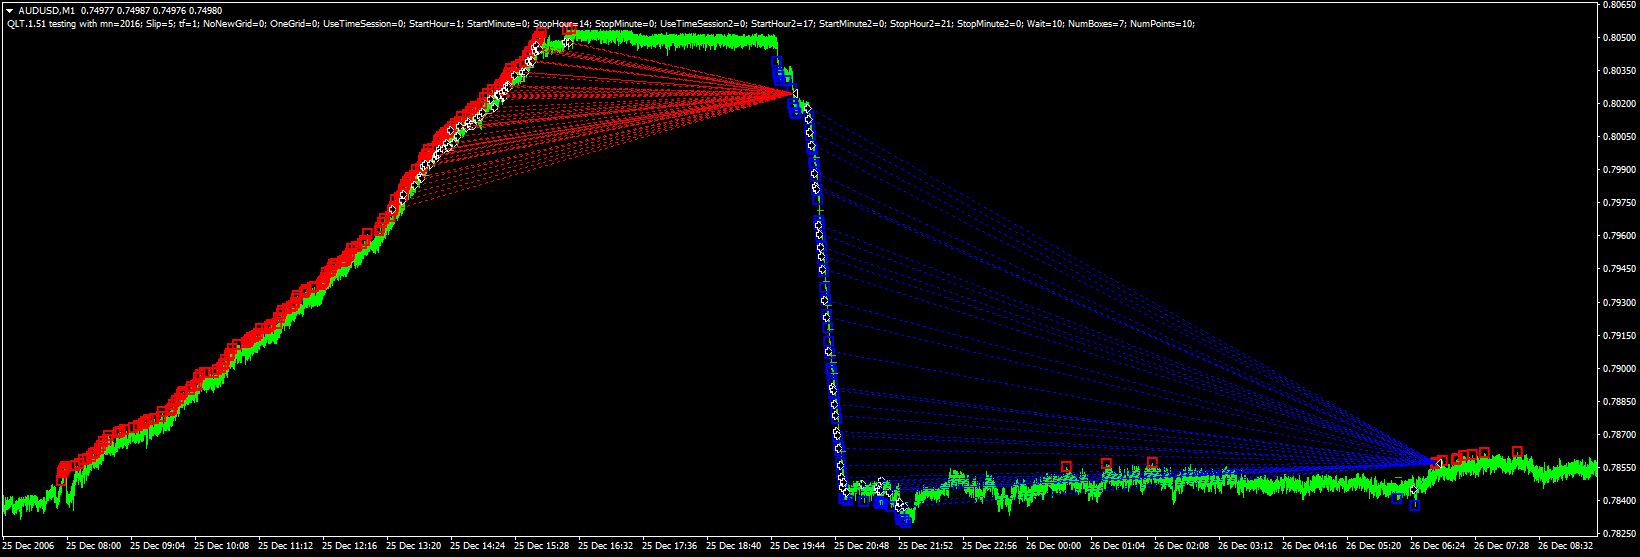
Task: Click the 26 Dec 03:12 time label
Action: (1246, 546)
